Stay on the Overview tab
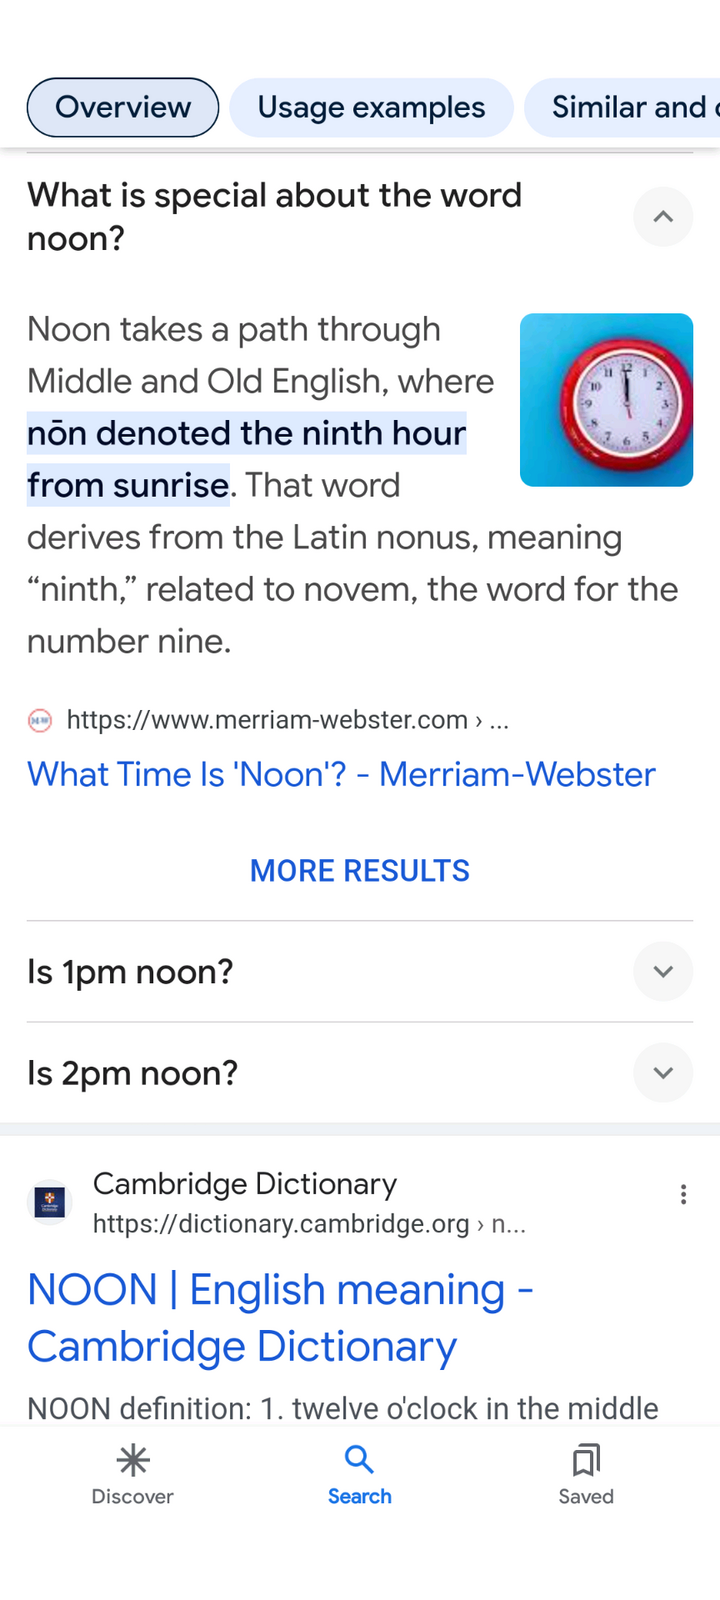The height and width of the screenshot is (1600, 720). click(x=122, y=107)
